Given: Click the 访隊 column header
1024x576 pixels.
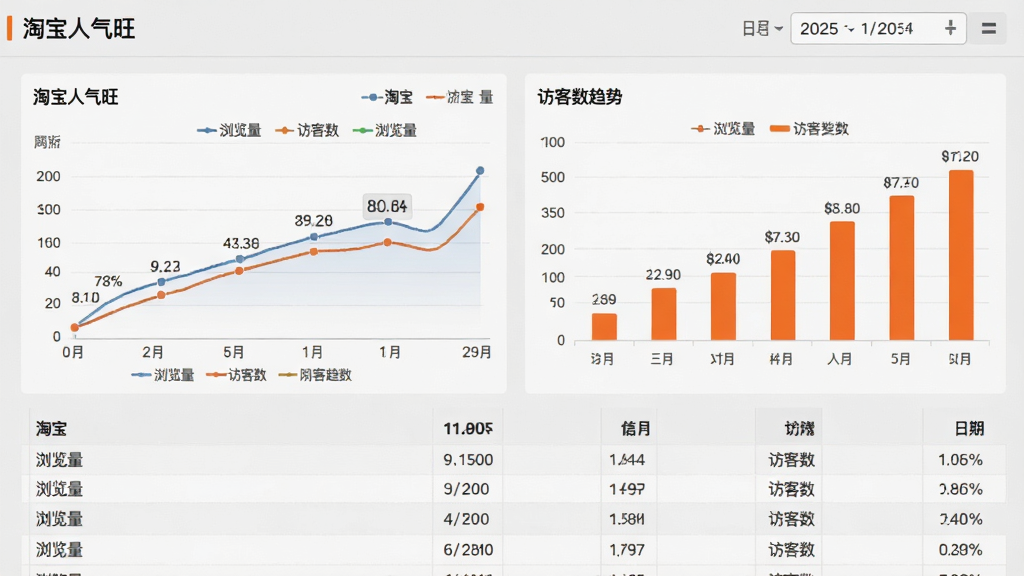Looking at the screenshot, I should (x=799, y=429).
